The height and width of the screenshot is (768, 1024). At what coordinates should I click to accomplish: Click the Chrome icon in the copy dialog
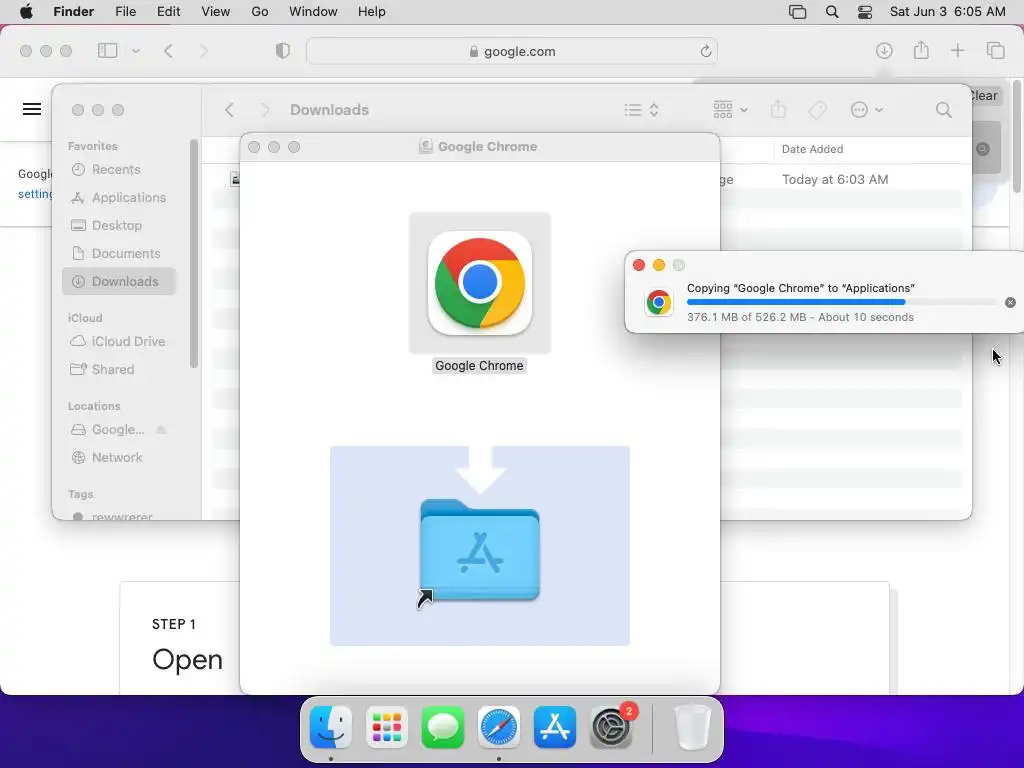658,302
